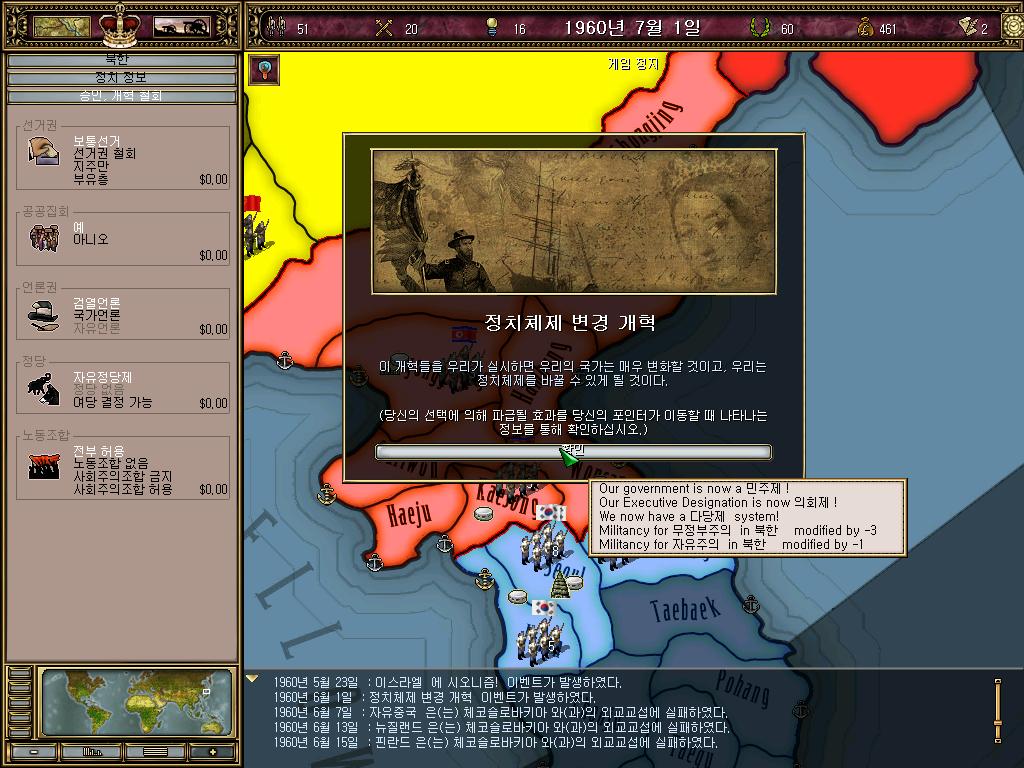
Task: Select 보통선거 suffrage option
Action: point(97,141)
